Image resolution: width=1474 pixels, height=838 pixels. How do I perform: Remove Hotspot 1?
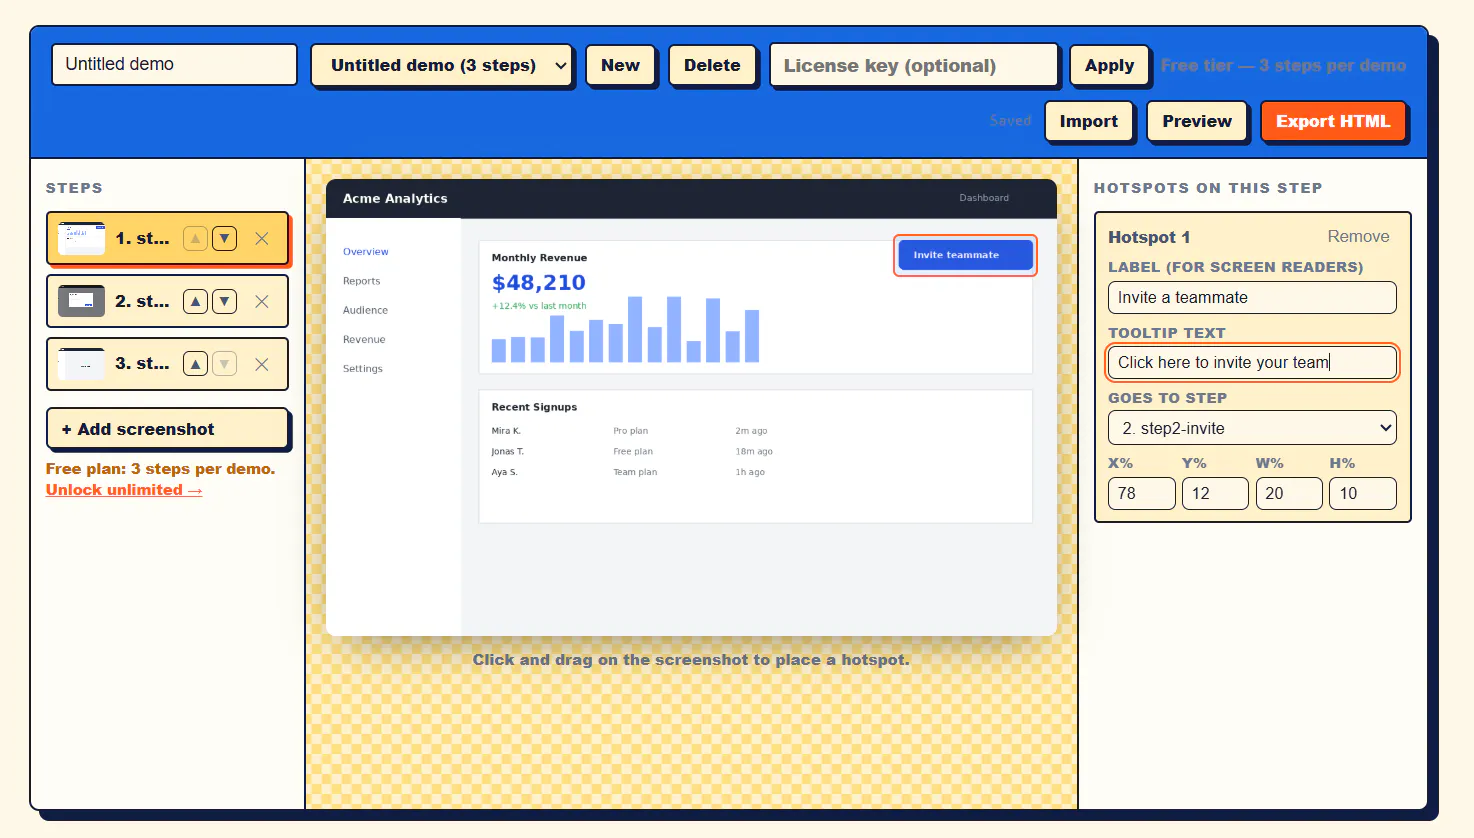(x=1358, y=237)
